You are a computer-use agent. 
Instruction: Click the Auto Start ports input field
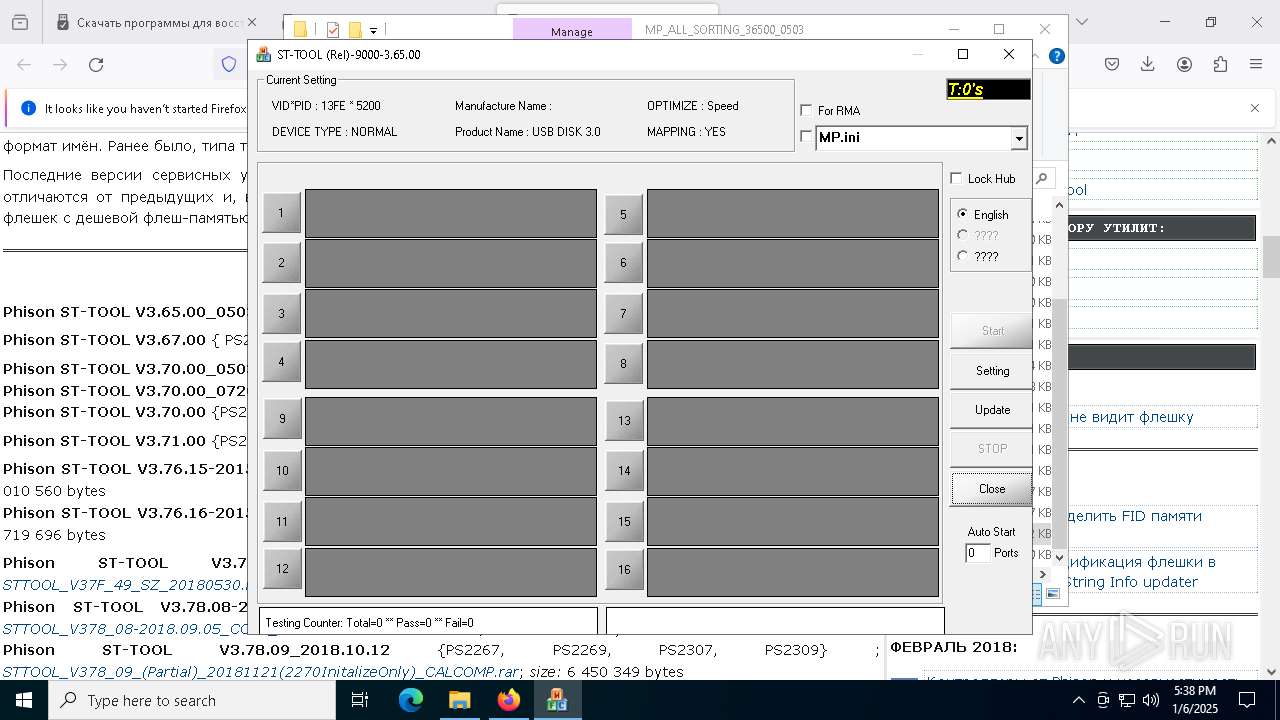tap(977, 553)
